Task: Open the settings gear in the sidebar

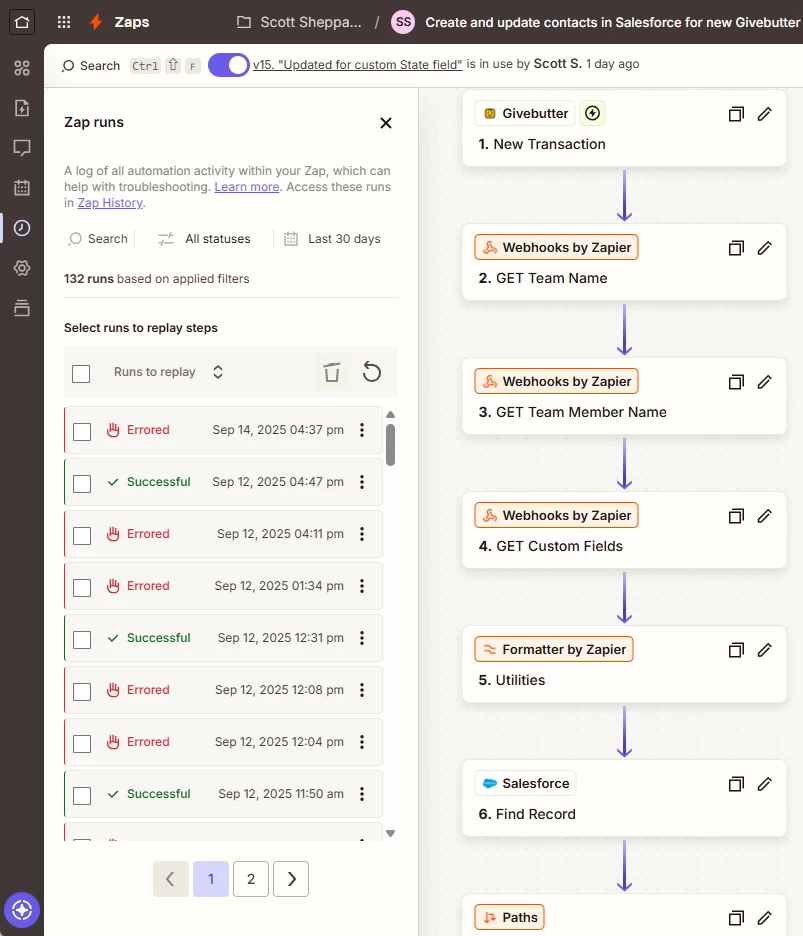Action: (22, 268)
